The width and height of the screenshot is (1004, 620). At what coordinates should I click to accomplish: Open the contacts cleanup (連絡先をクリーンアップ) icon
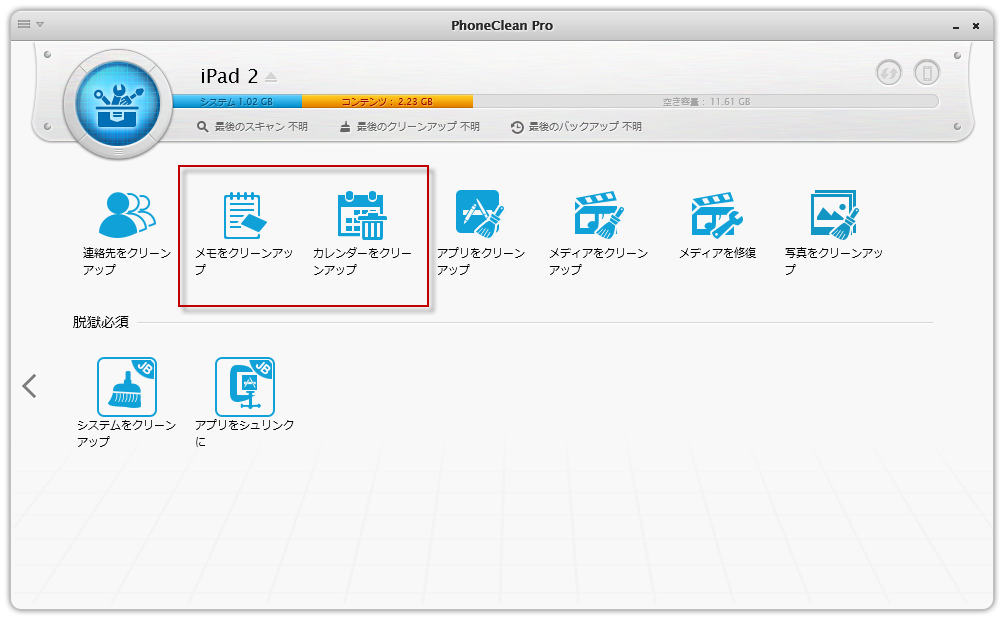click(127, 215)
